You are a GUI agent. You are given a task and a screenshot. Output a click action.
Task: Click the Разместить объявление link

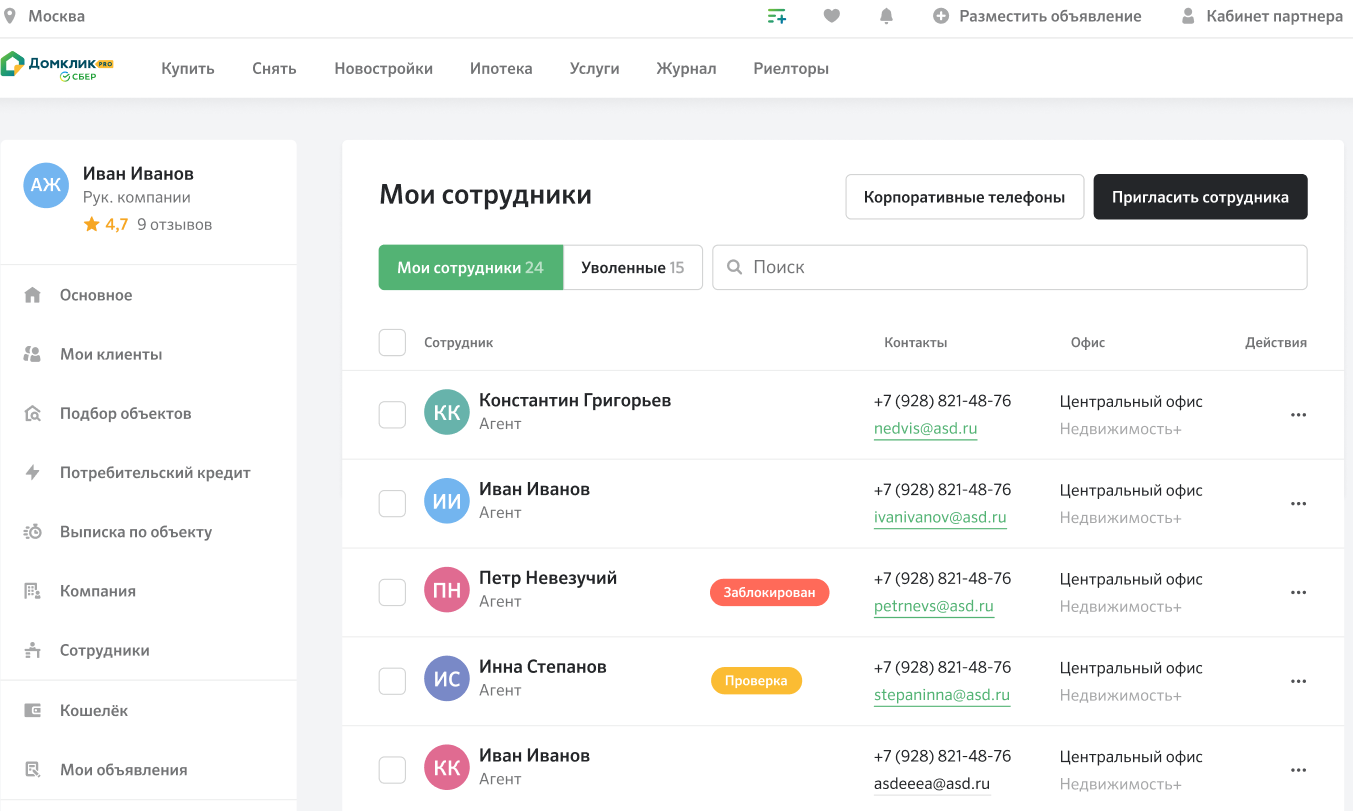point(1050,16)
